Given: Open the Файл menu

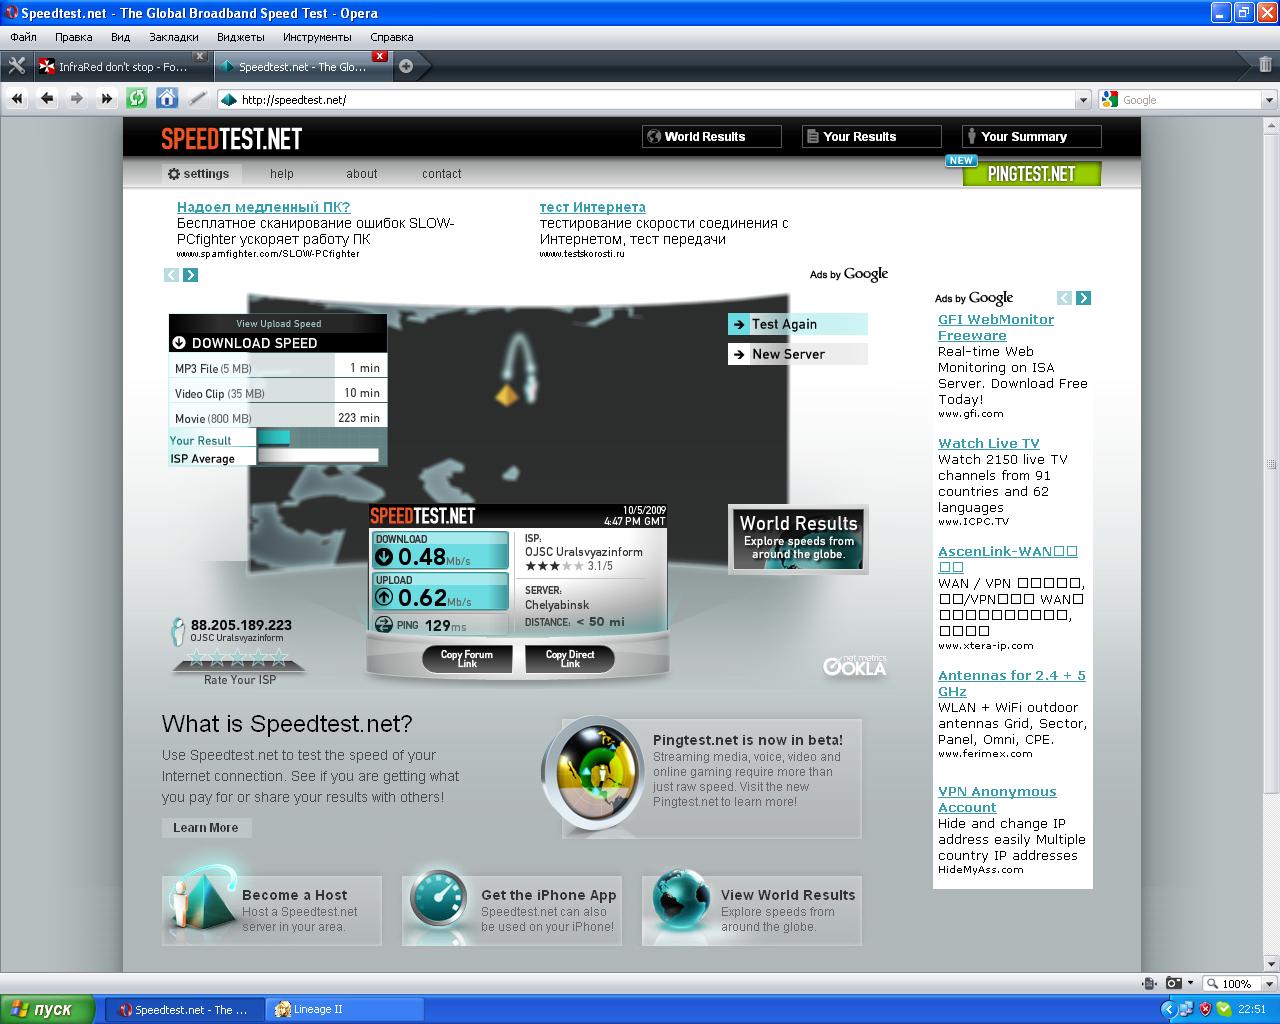Looking at the screenshot, I should 23,37.
